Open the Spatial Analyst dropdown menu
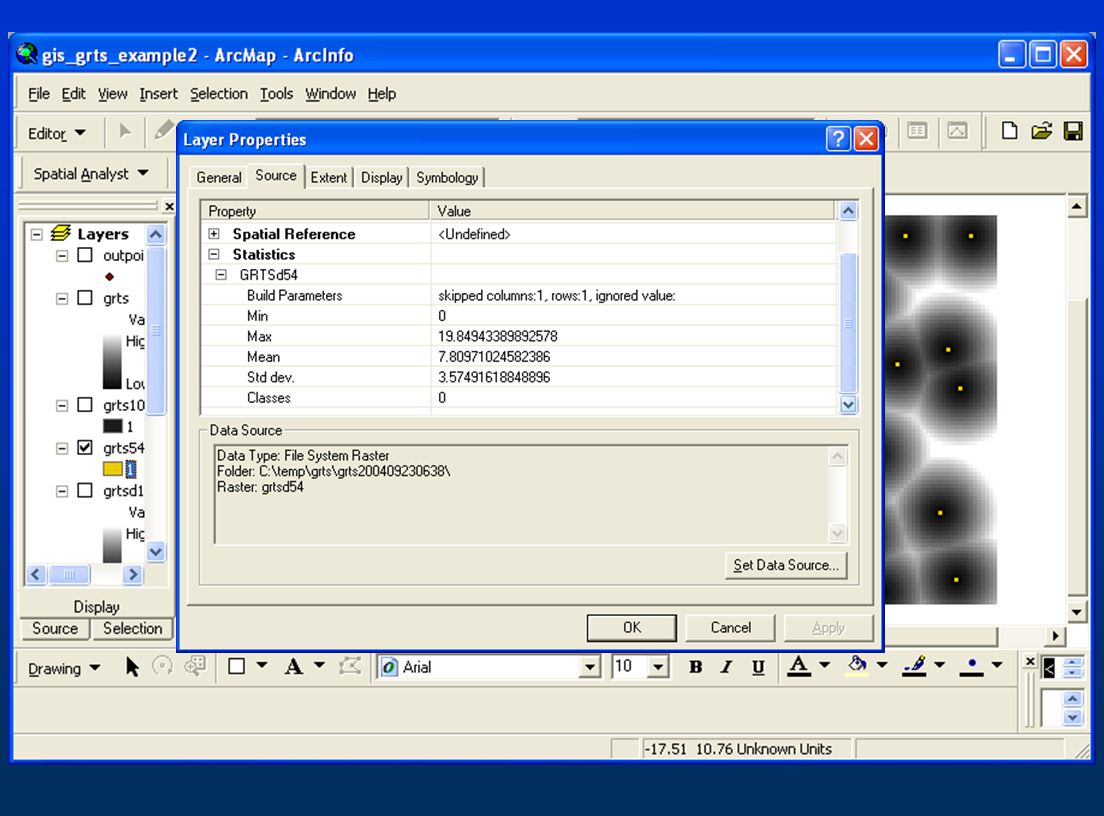The height and width of the screenshot is (816, 1104). 91,173
